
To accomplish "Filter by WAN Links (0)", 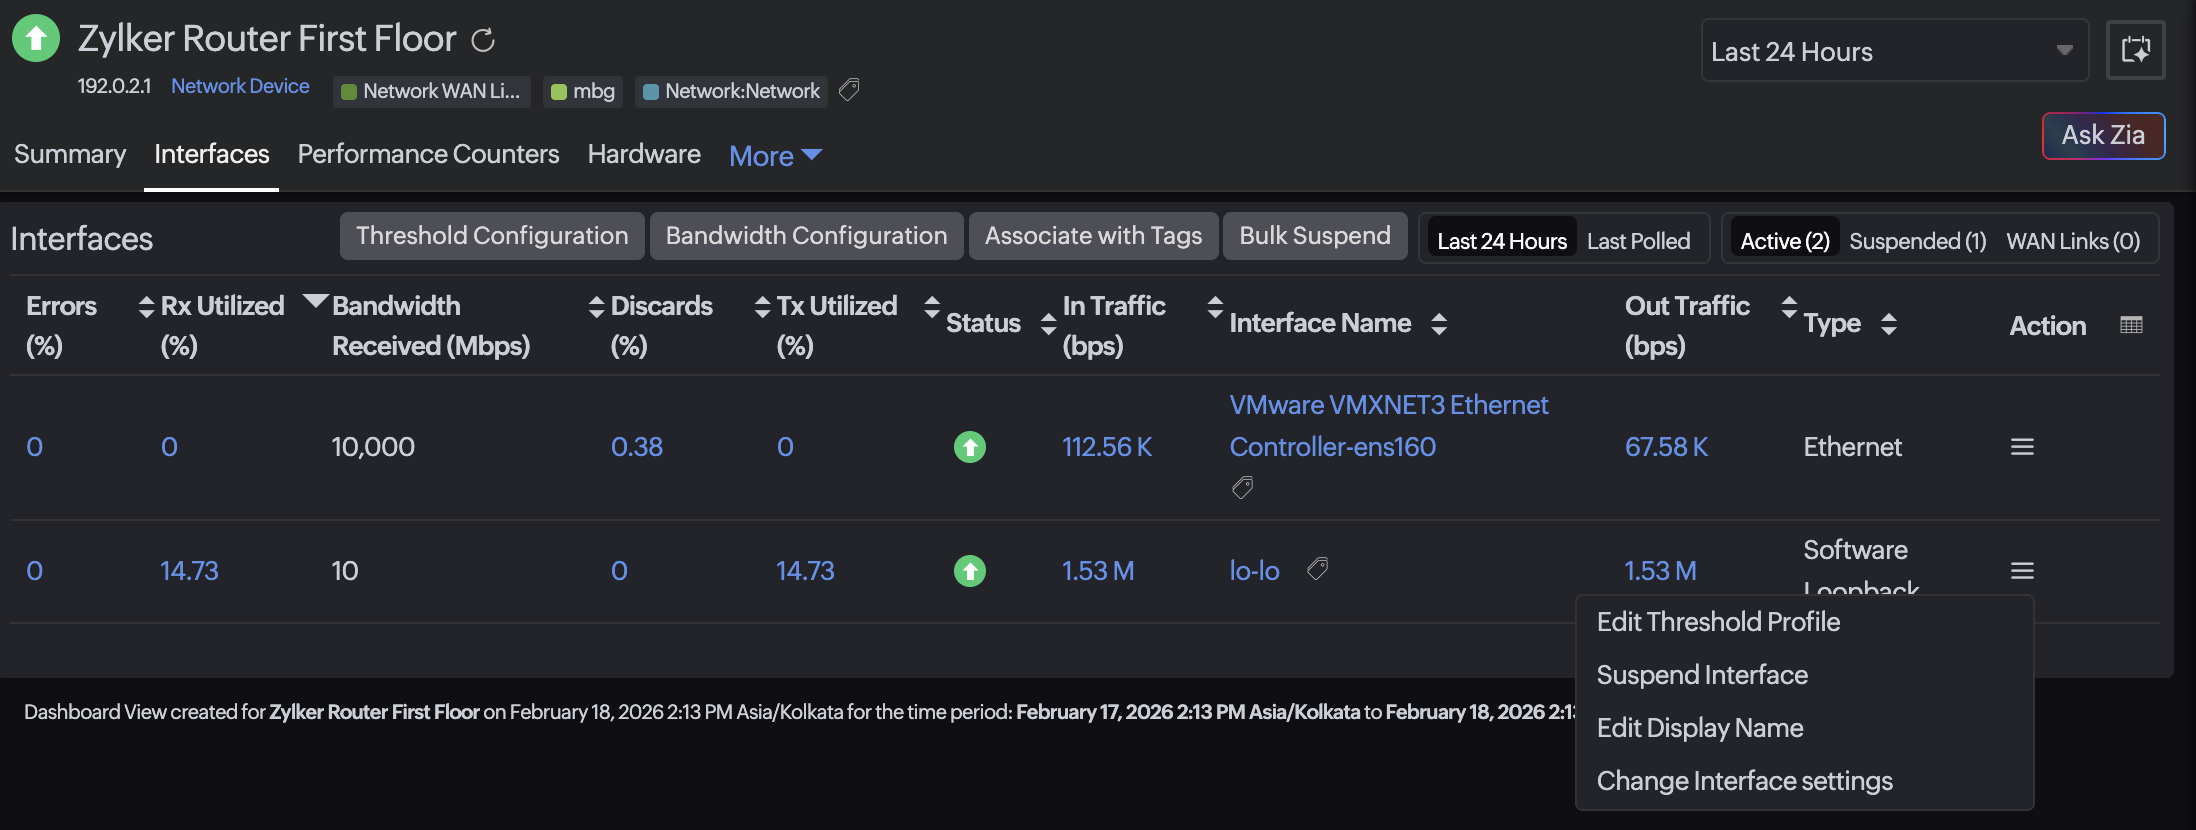I will click(2073, 241).
